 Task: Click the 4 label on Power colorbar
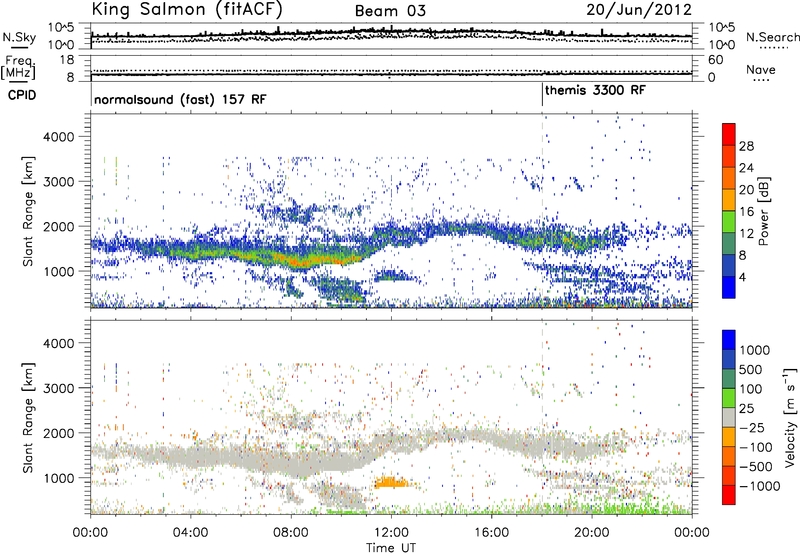(x=743, y=278)
